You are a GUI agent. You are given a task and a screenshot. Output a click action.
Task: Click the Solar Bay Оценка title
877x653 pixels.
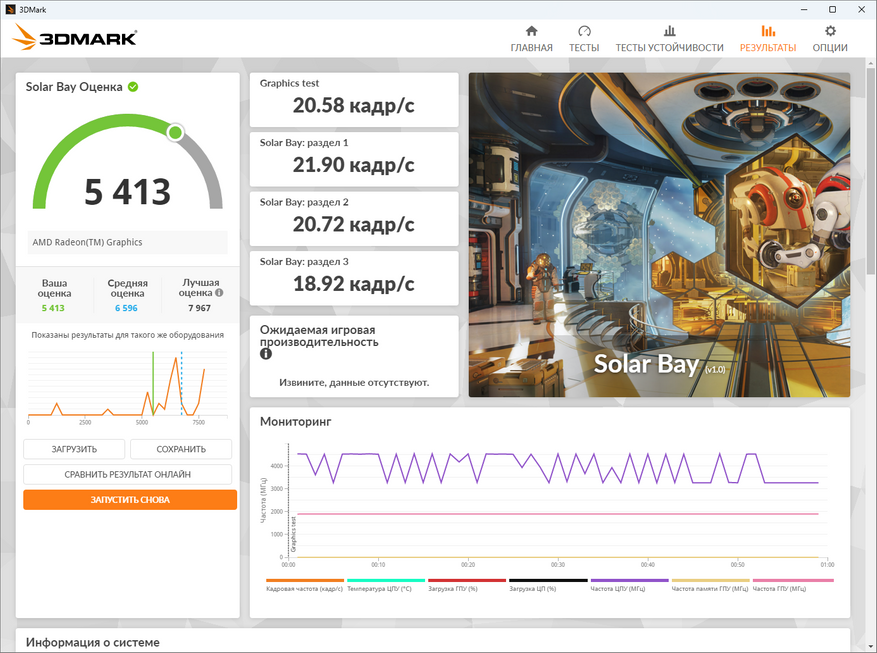[74, 87]
